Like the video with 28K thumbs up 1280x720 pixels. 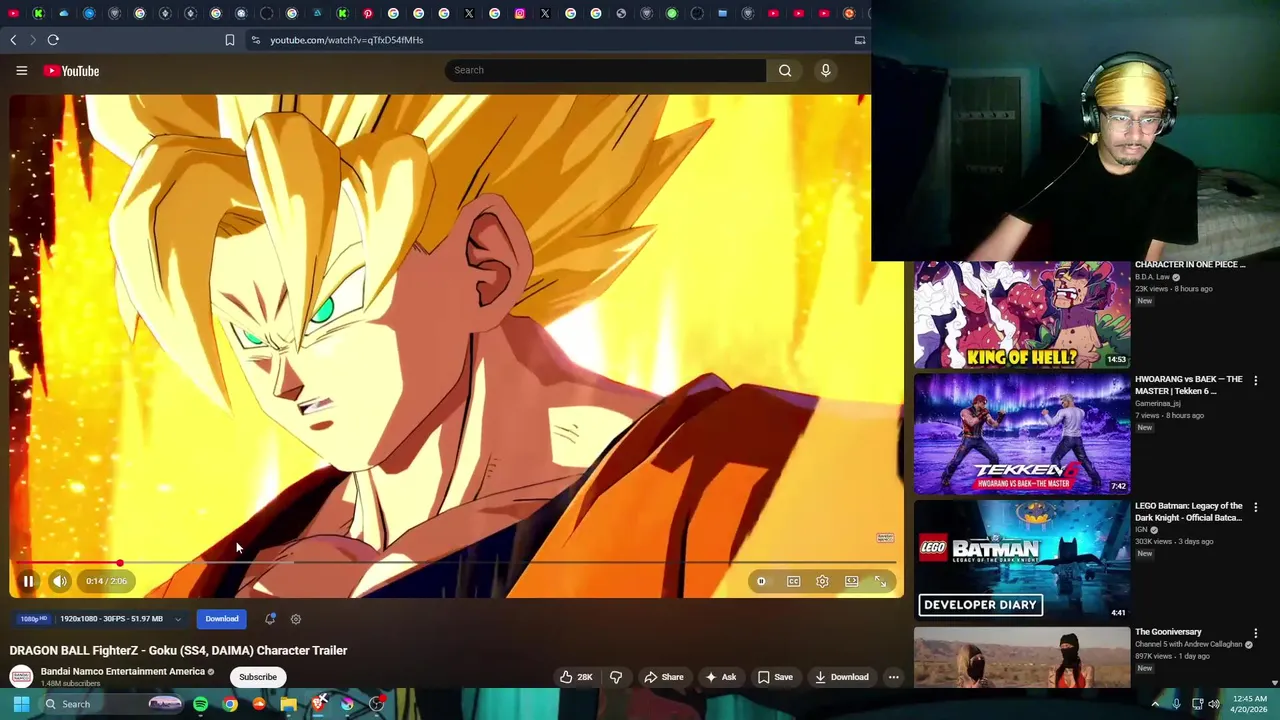click(576, 677)
